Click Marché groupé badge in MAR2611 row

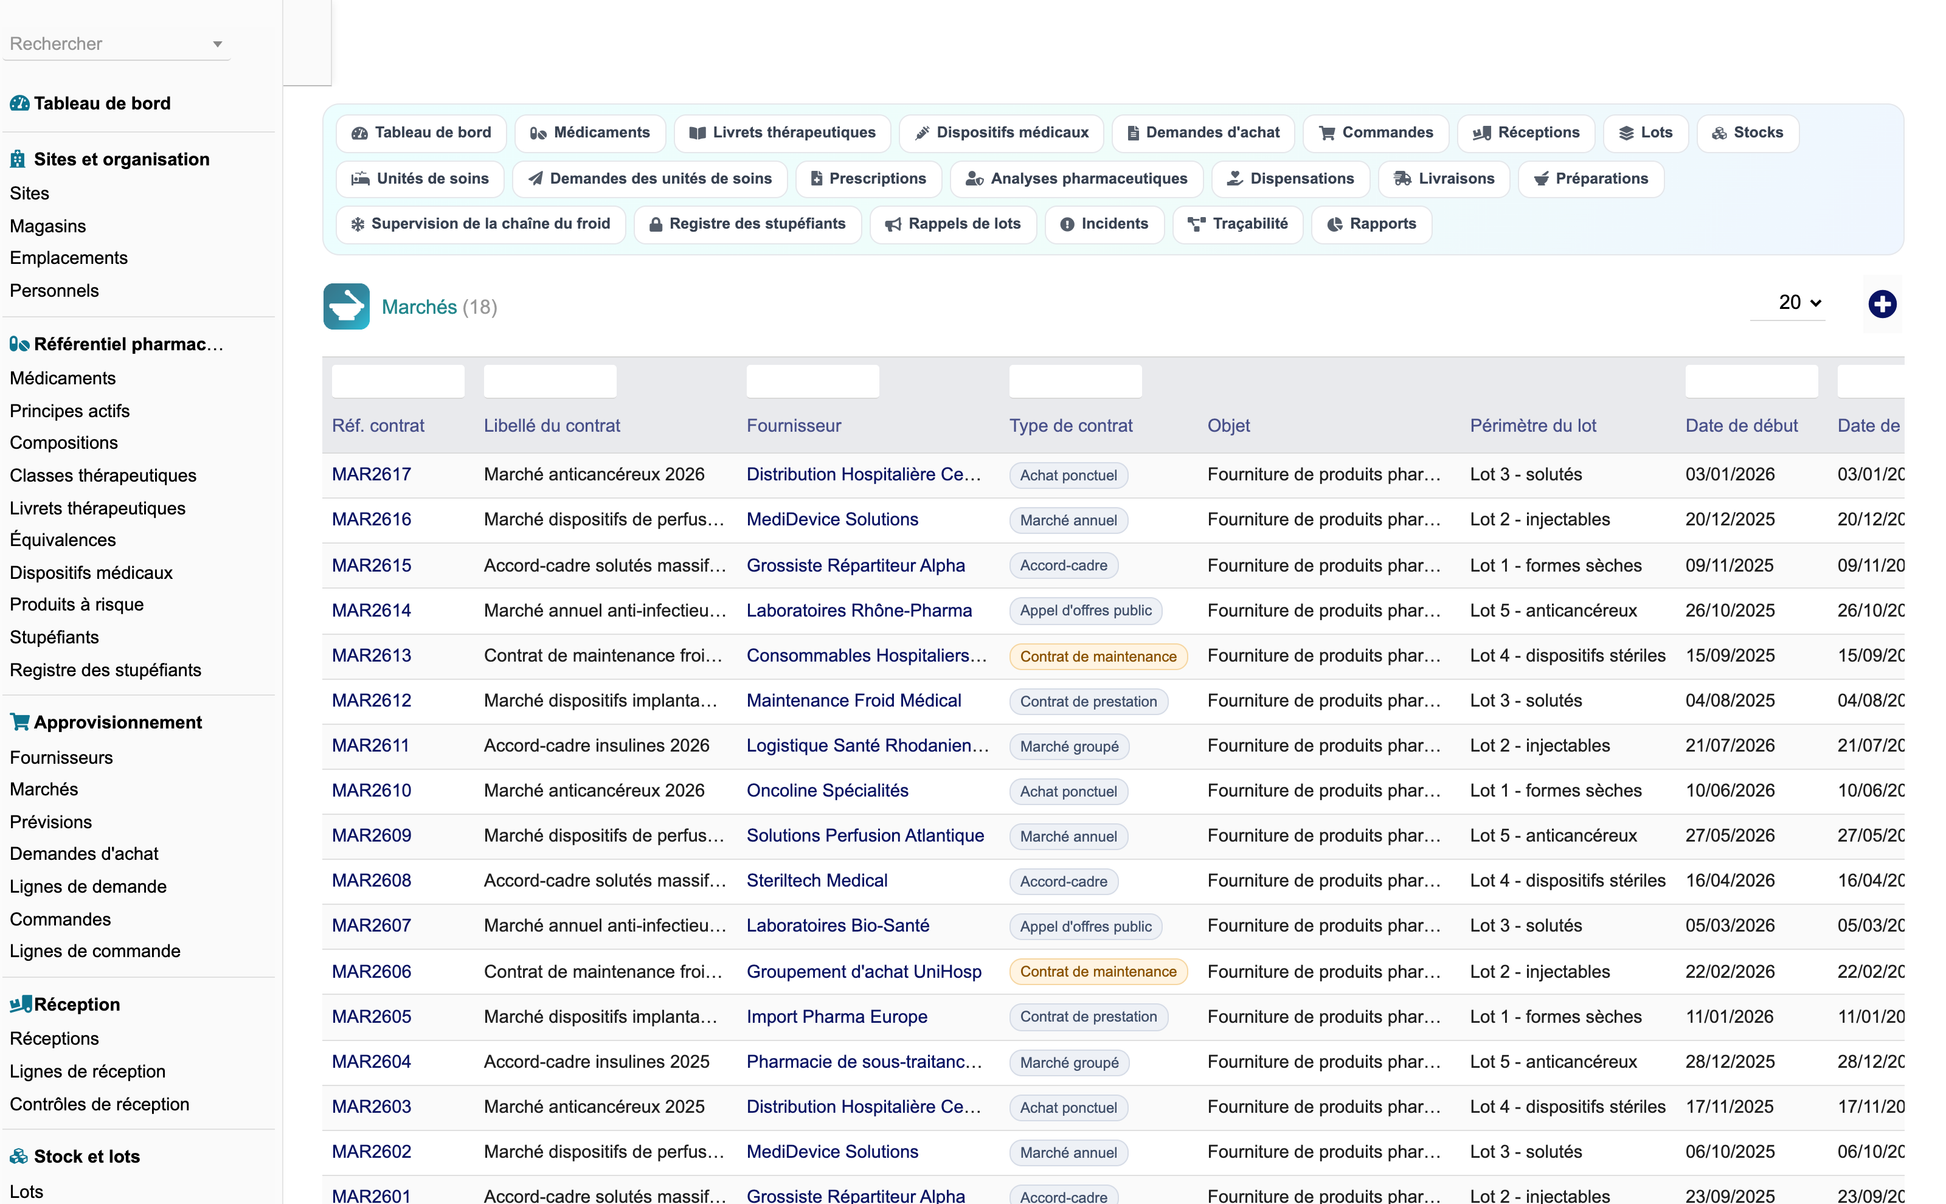[1069, 747]
